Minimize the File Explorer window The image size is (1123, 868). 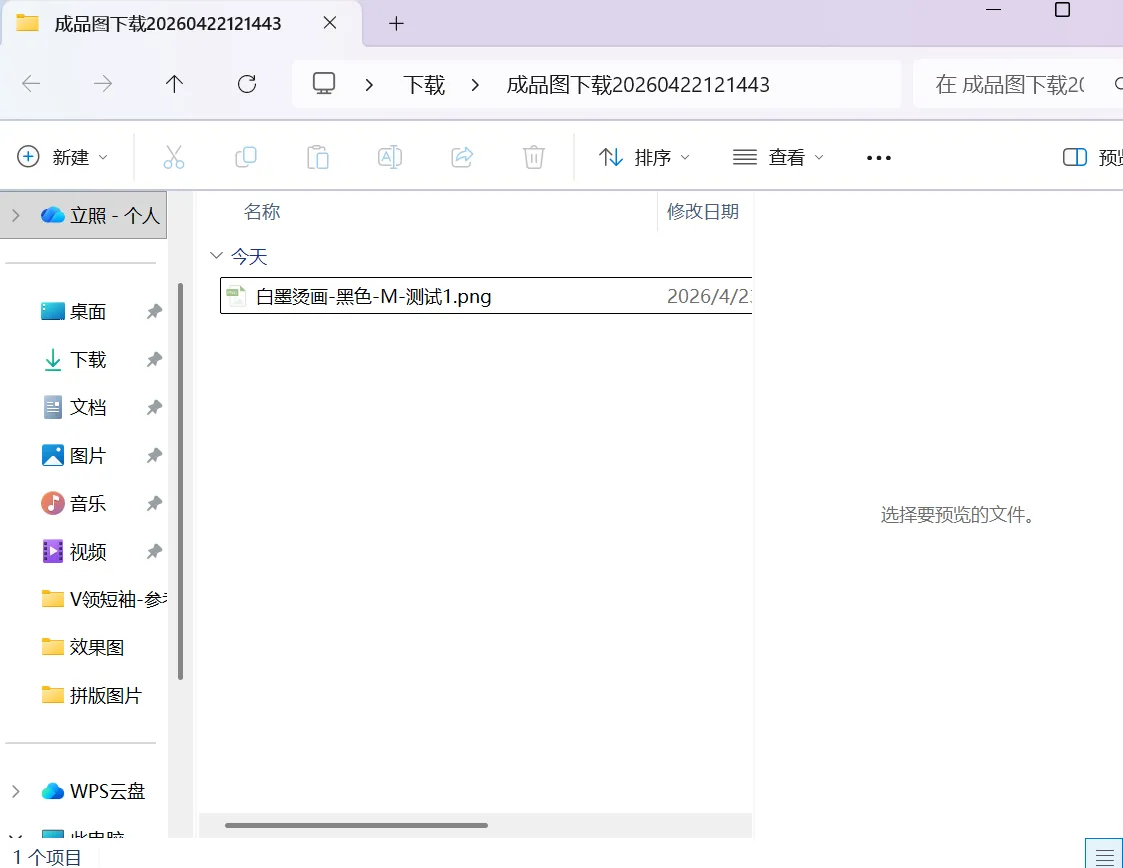point(993,10)
